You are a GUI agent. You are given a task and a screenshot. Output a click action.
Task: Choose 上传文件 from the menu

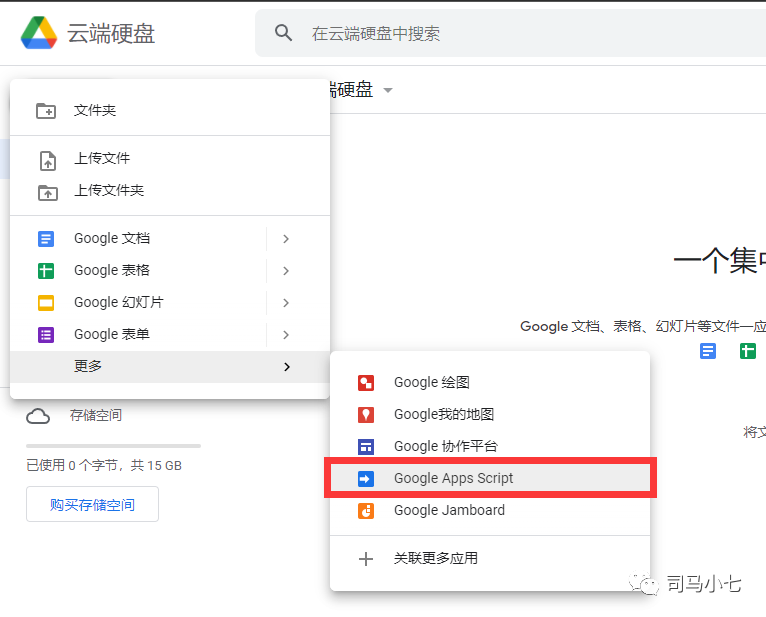click(x=170, y=158)
